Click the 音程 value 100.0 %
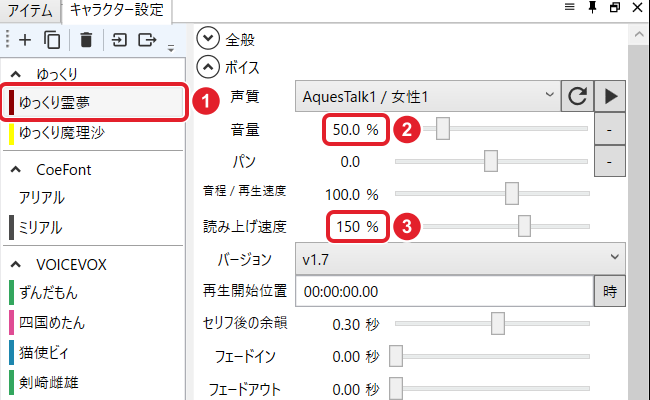Image resolution: width=650 pixels, height=400 pixels. (352, 194)
